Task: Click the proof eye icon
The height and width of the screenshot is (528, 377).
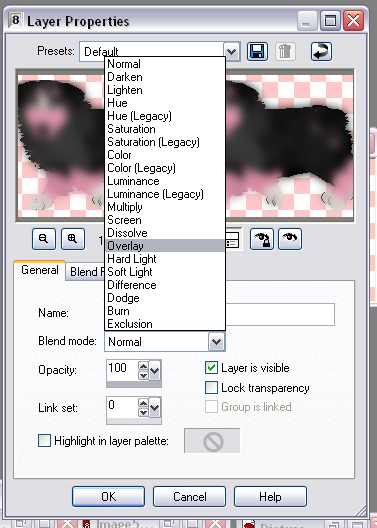Action: pos(290,239)
